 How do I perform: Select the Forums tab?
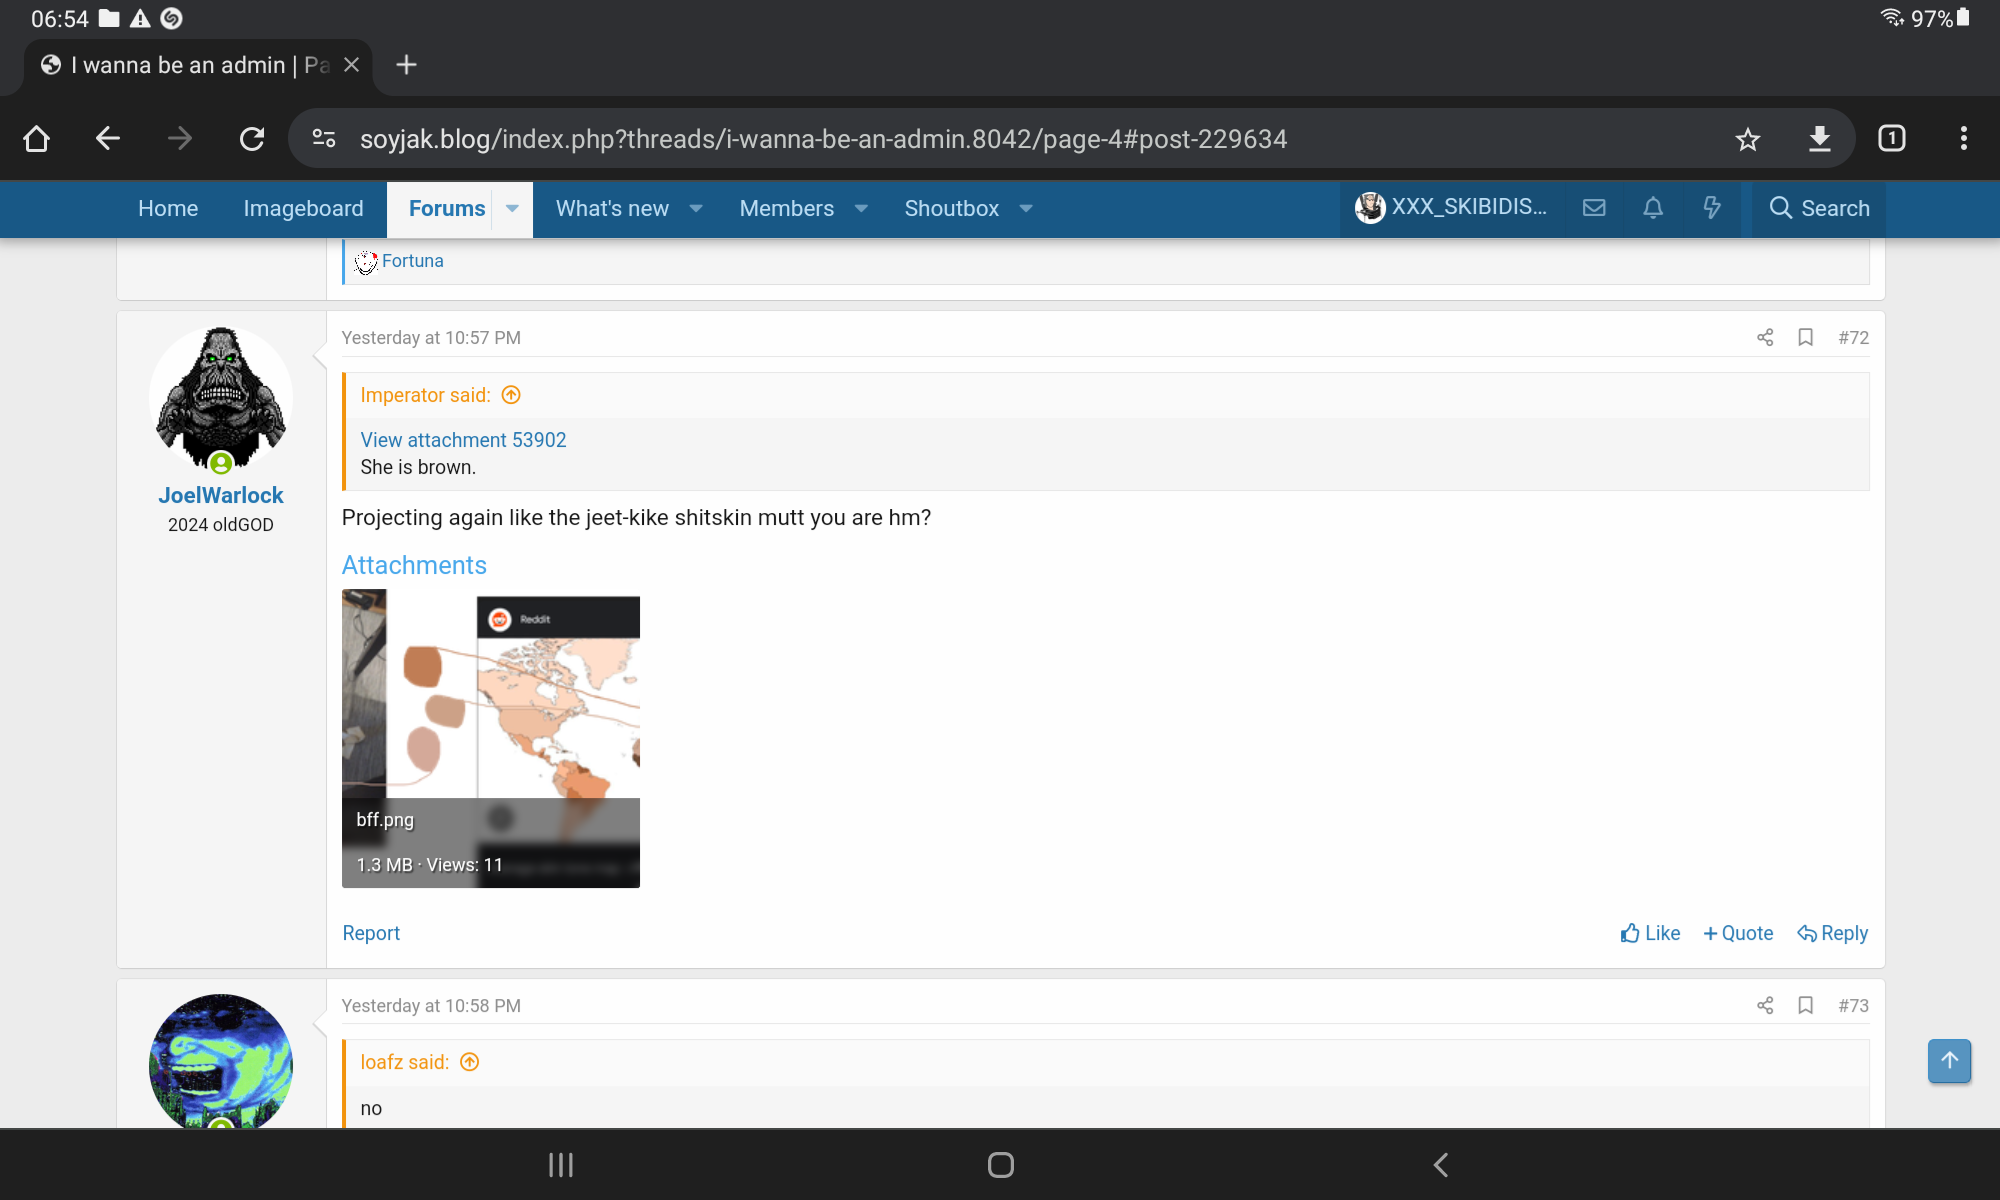pyautogui.click(x=447, y=209)
